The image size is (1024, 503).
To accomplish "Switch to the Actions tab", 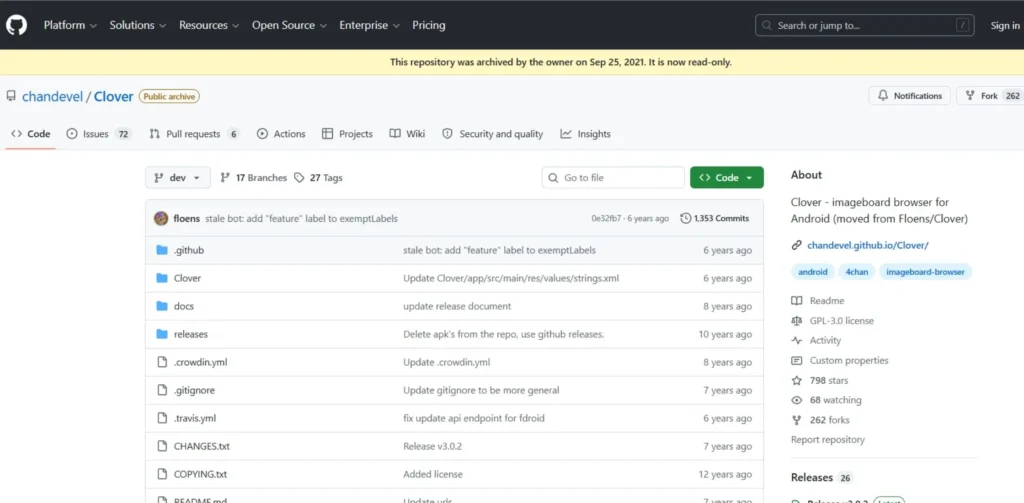I will (x=281, y=134).
